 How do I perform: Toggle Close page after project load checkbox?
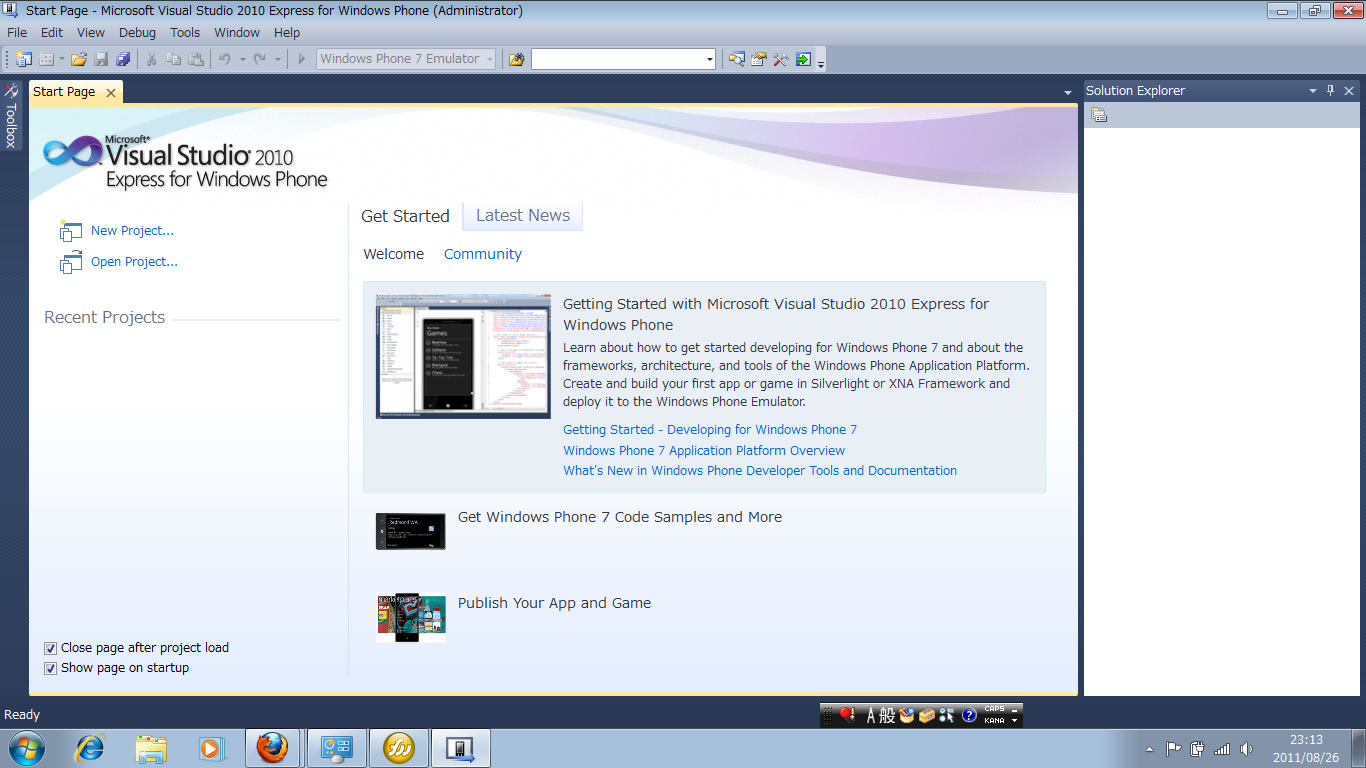tap(51, 648)
